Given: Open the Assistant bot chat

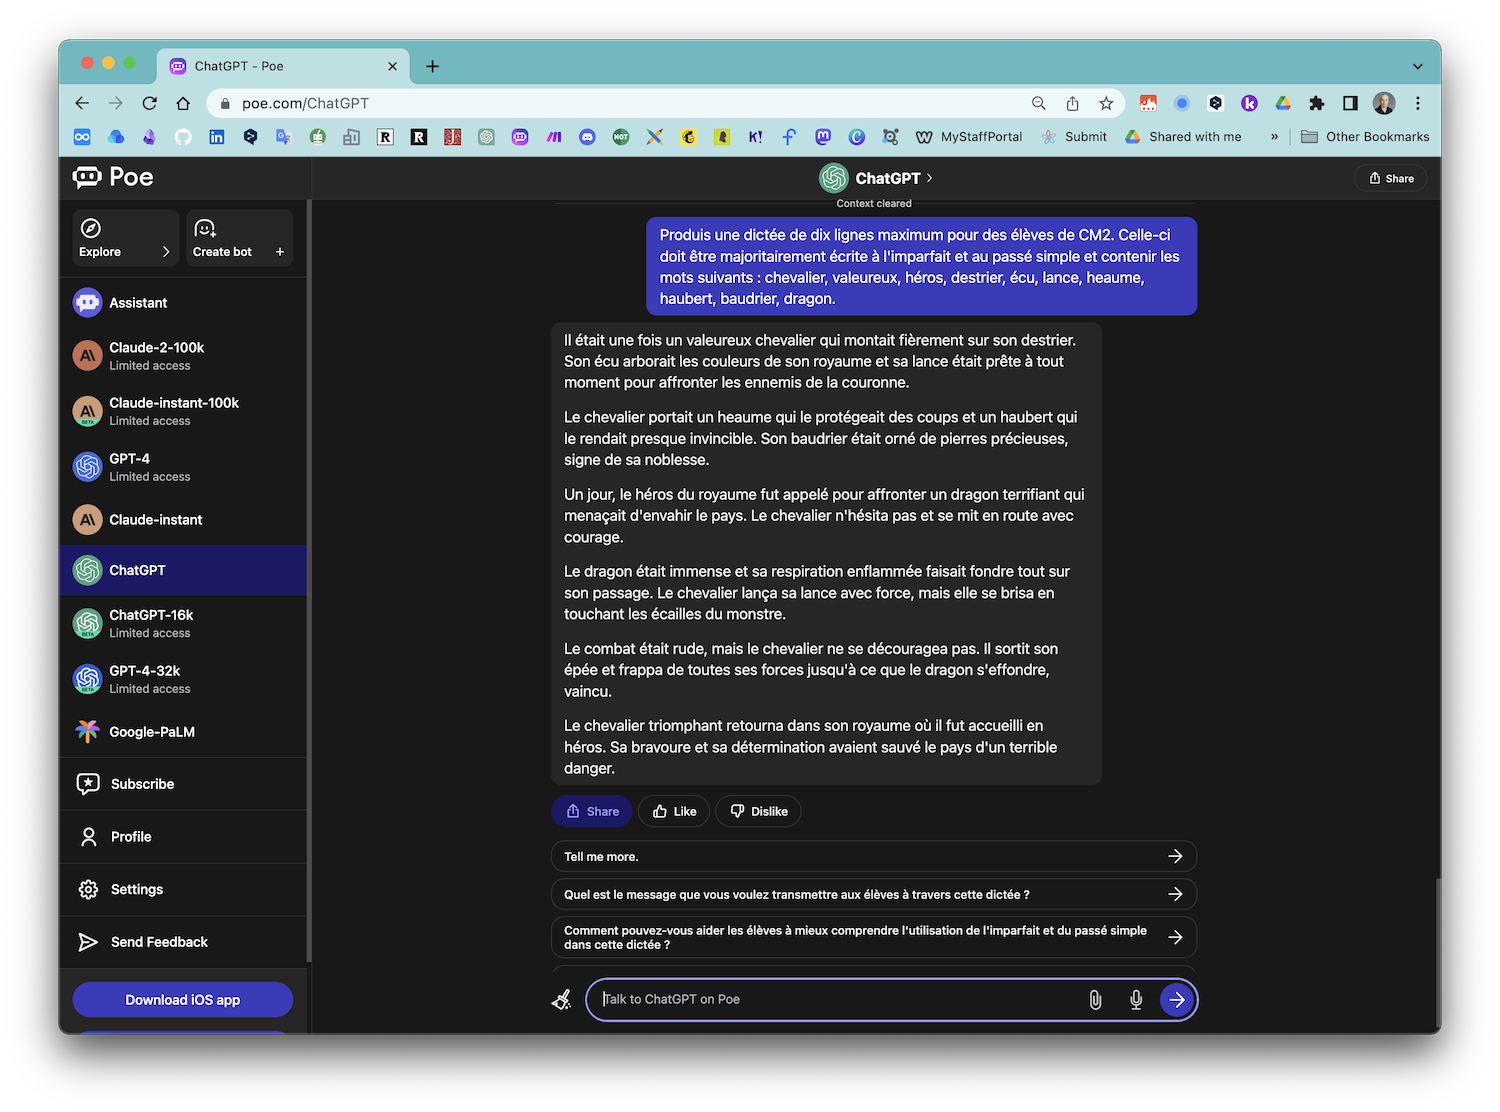Looking at the screenshot, I should pos(183,303).
